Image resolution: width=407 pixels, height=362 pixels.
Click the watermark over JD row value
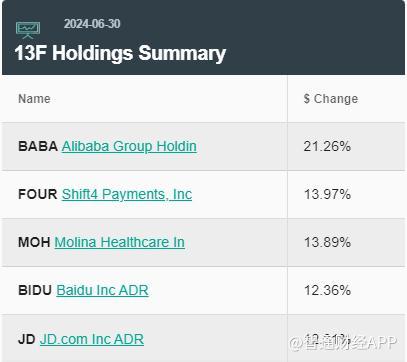coord(343,342)
